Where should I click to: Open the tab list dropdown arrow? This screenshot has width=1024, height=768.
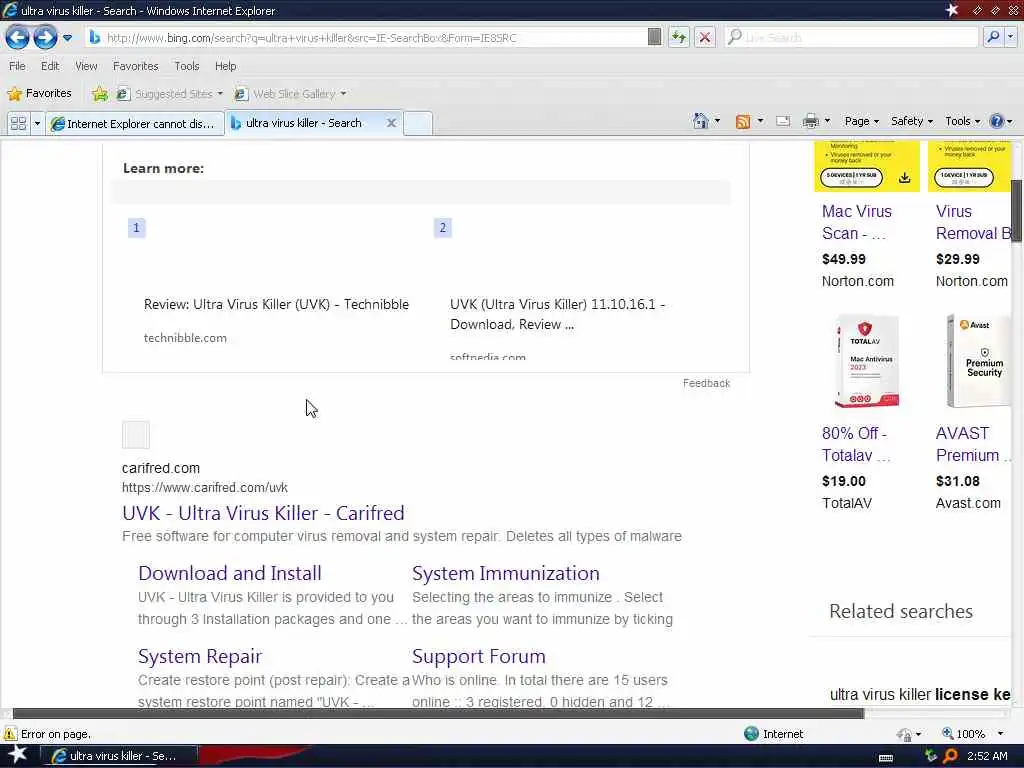coord(37,123)
